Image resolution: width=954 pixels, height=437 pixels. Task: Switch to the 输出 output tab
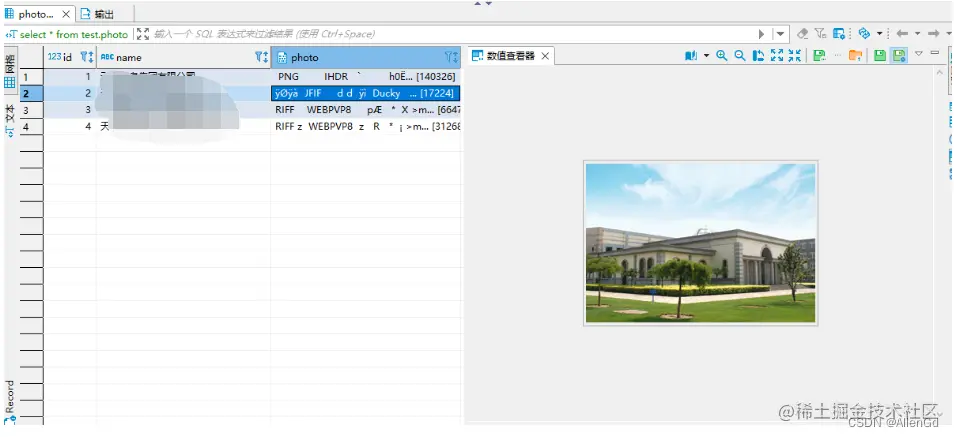[97, 14]
